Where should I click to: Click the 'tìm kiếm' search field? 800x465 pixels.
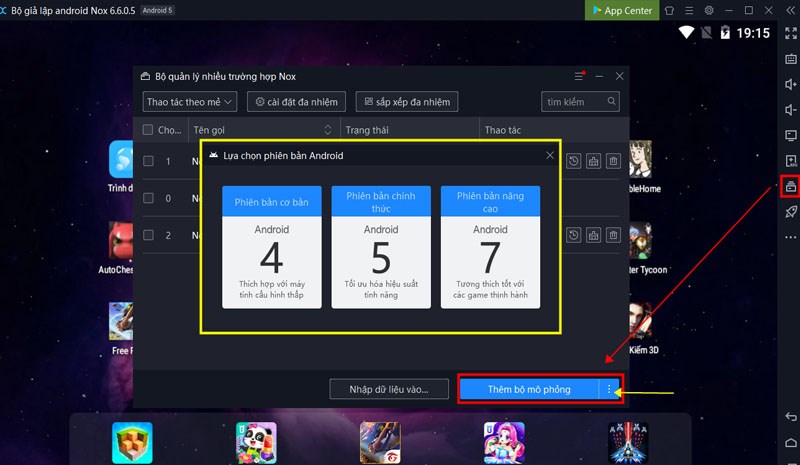(580, 102)
